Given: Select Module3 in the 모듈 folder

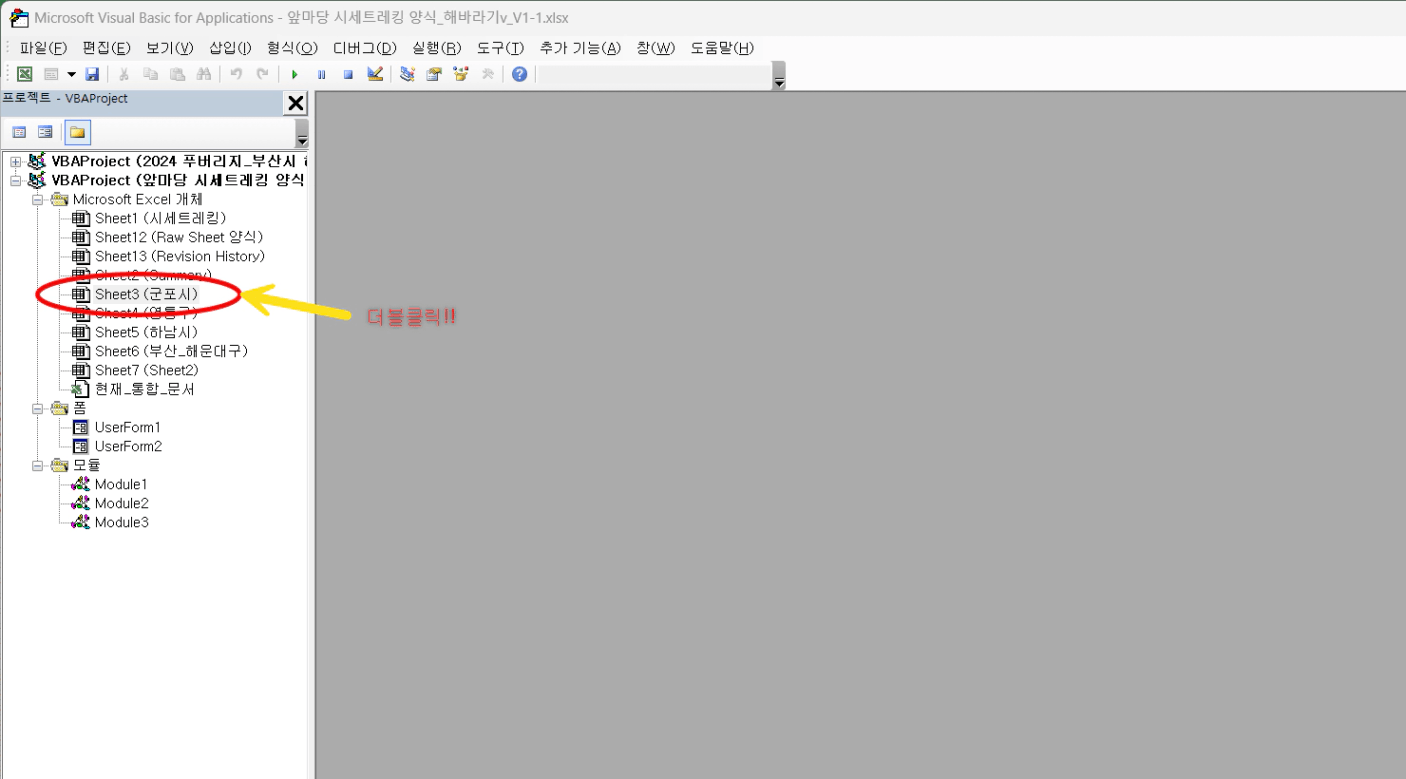Looking at the screenshot, I should point(122,523).
